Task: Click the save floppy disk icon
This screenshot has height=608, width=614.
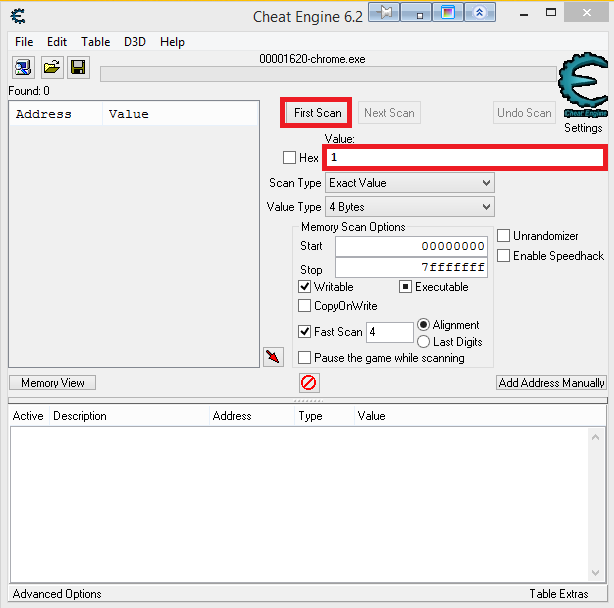Action: click(78, 67)
